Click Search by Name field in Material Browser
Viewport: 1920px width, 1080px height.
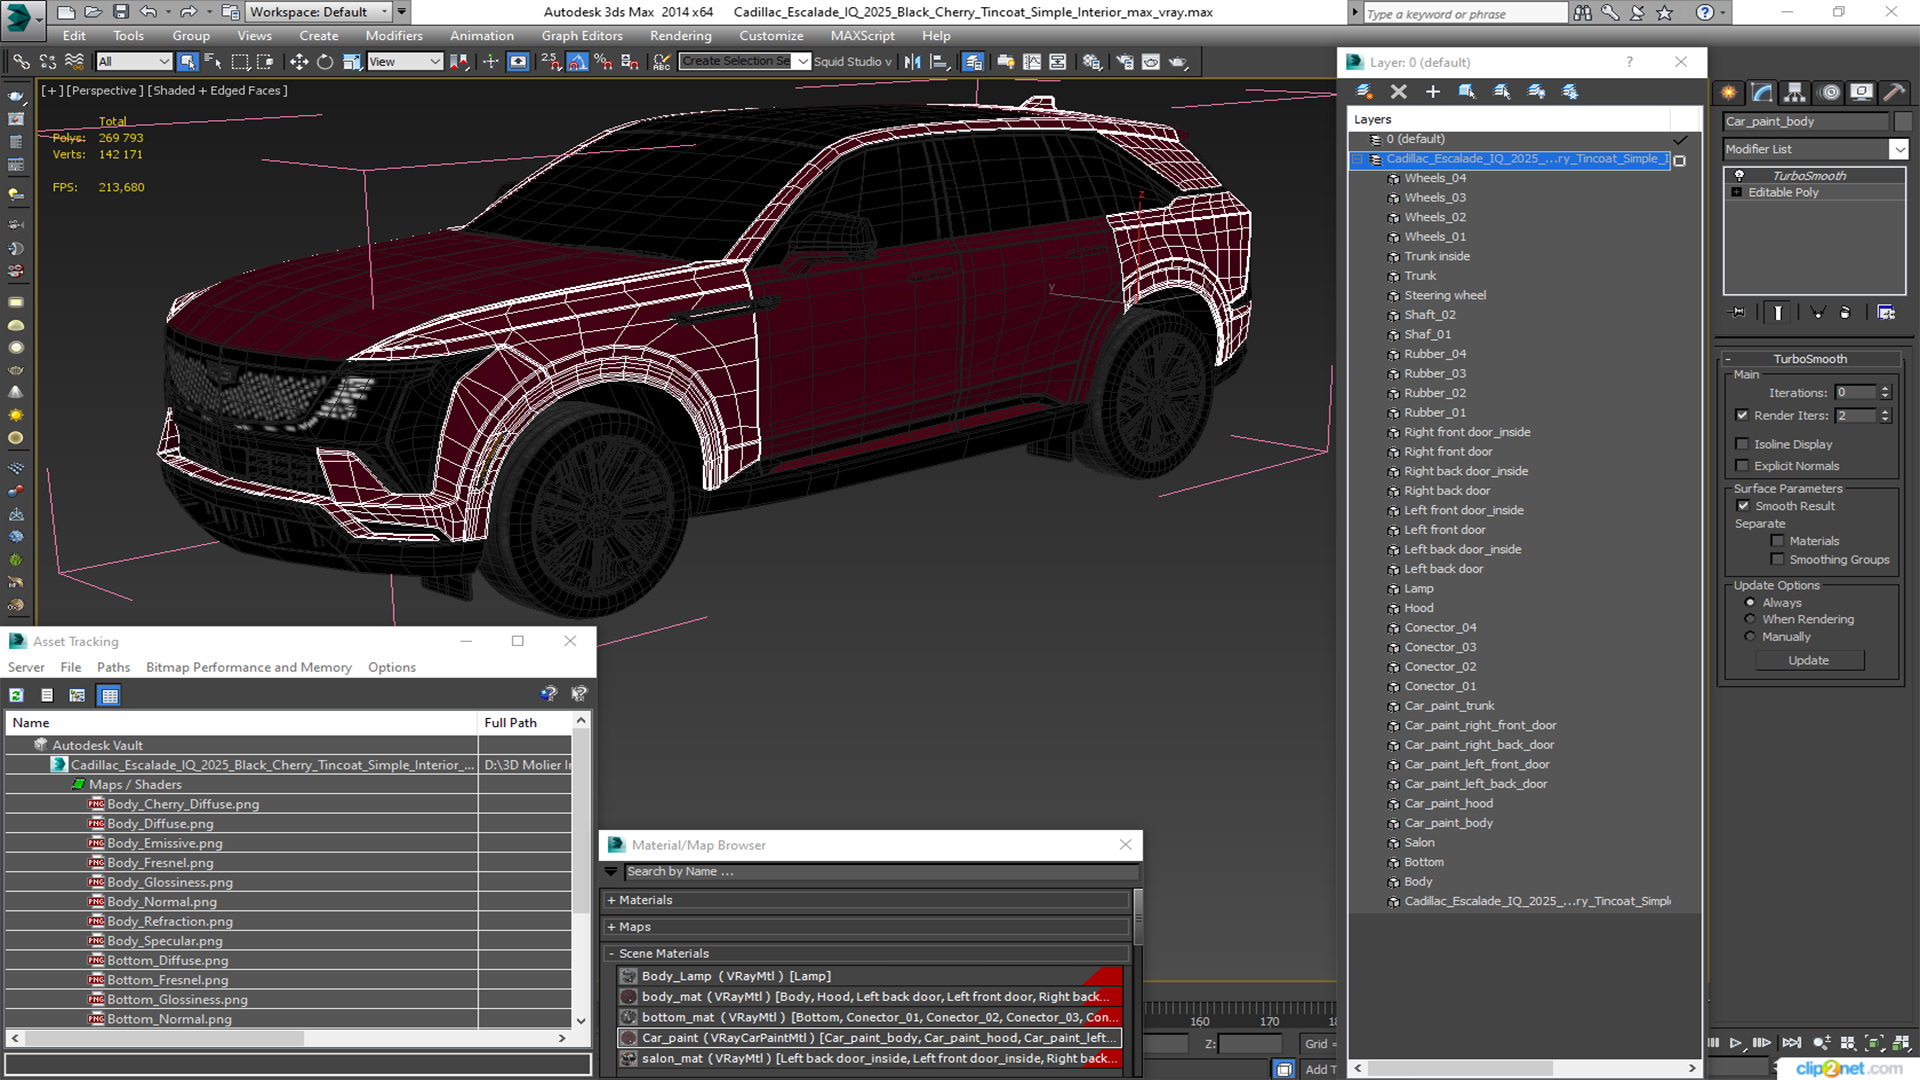pos(881,872)
